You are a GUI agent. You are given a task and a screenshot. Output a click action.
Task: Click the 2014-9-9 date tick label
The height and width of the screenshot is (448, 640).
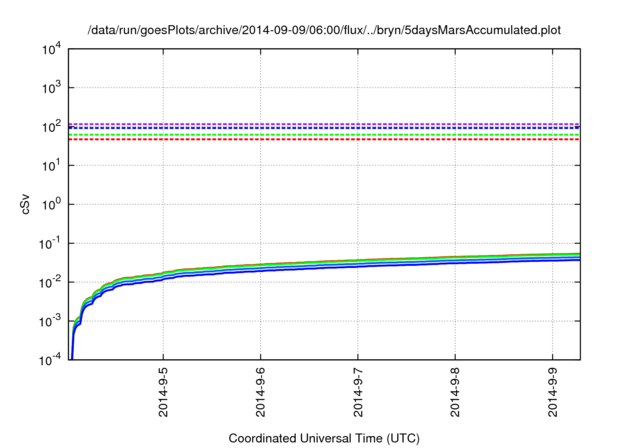click(x=553, y=392)
